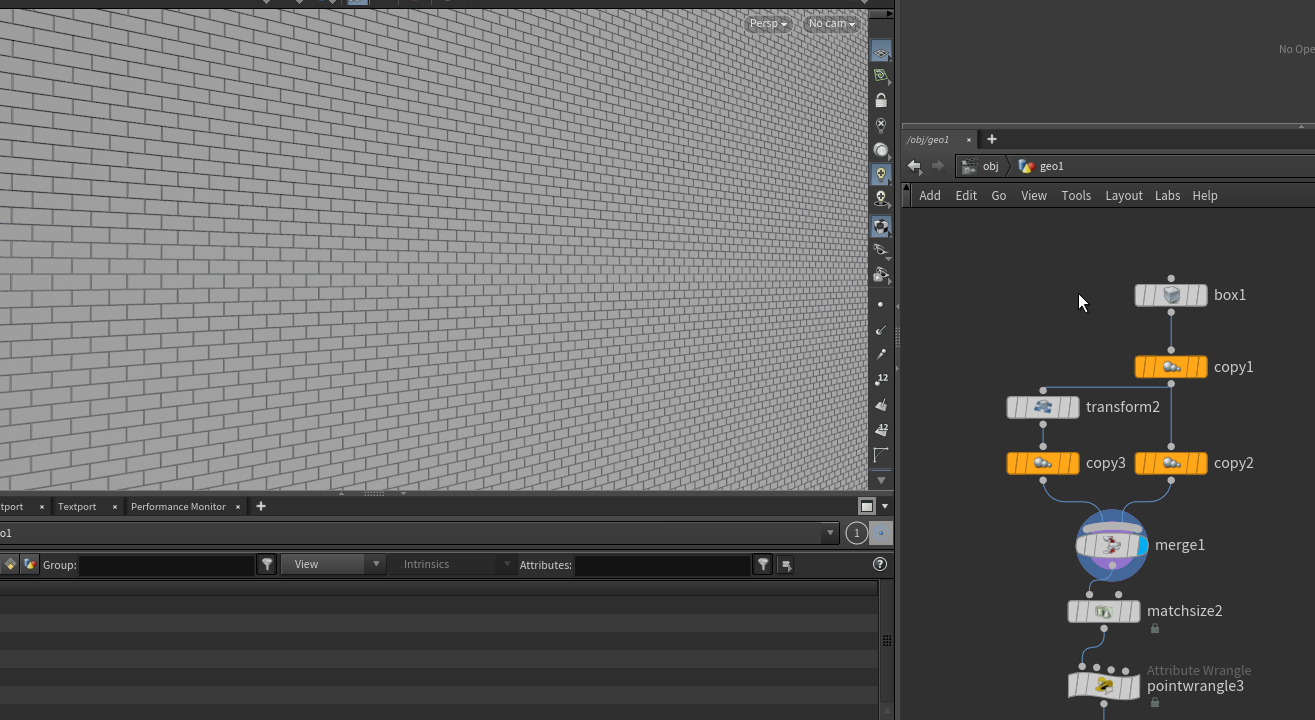Add a new tab next to Performance Monitor
The width and height of the screenshot is (1315, 720).
[261, 506]
